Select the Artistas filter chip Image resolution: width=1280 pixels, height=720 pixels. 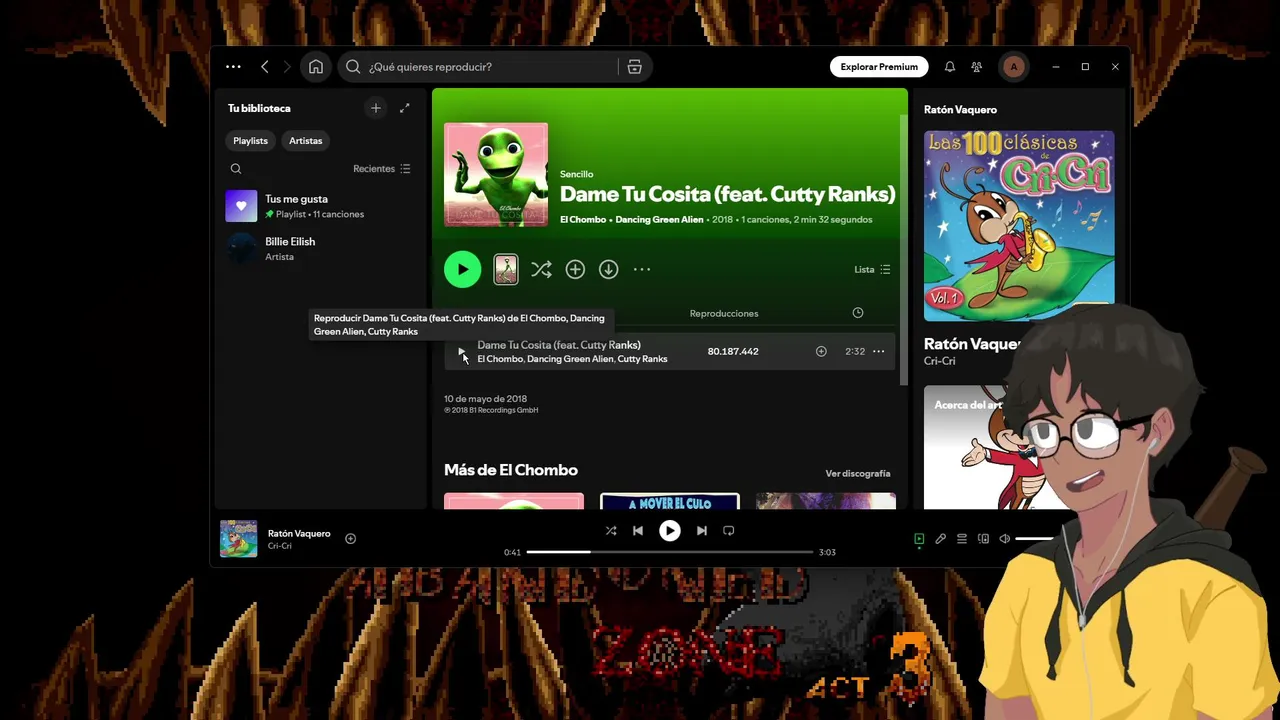click(306, 141)
